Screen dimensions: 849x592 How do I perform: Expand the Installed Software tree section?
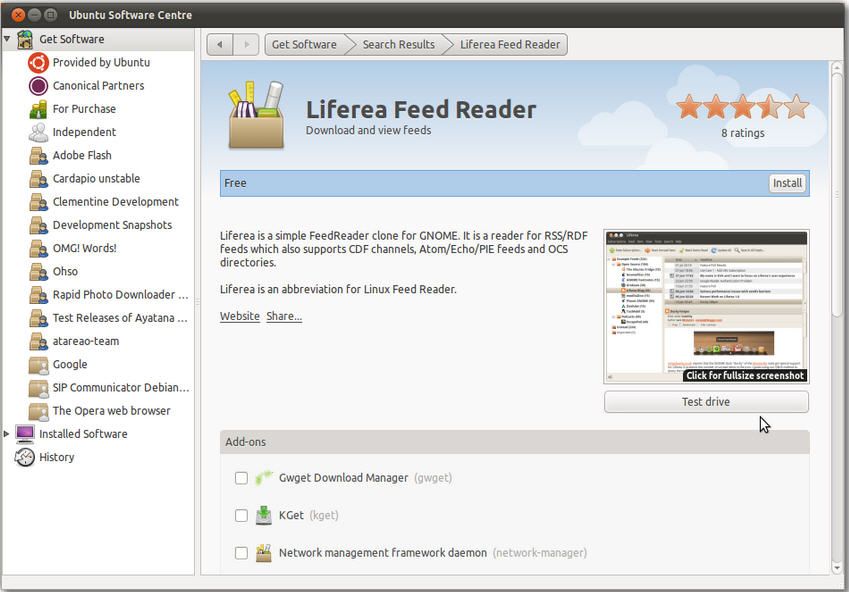(x=6, y=434)
